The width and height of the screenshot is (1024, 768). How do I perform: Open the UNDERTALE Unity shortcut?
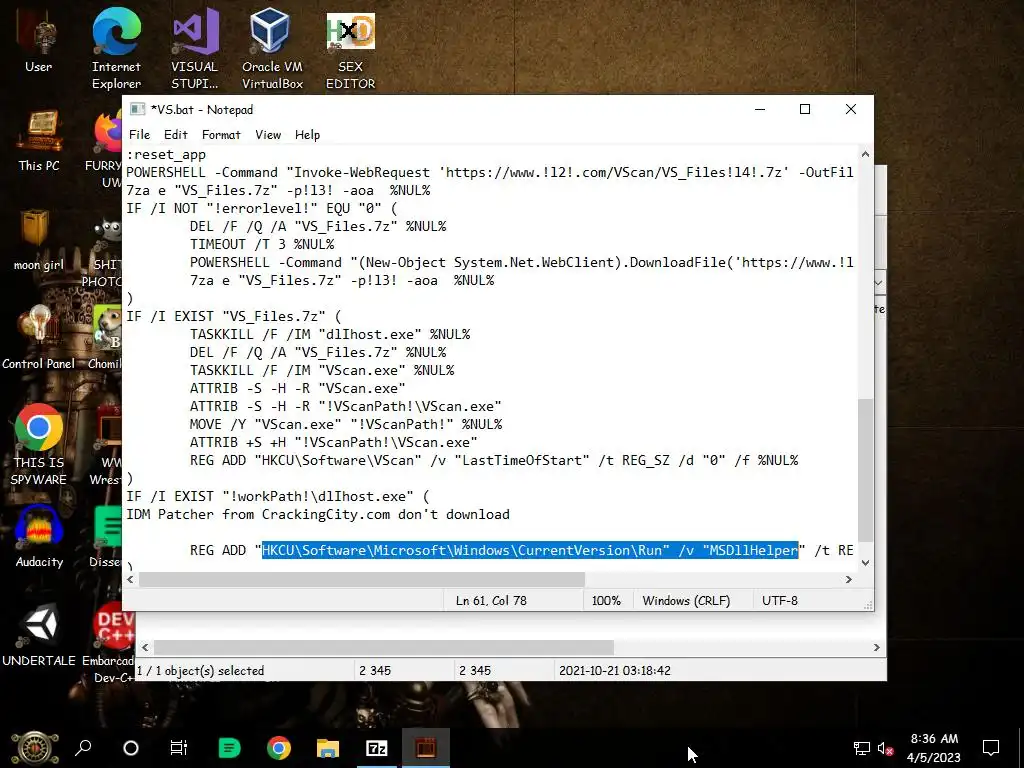coord(39,635)
